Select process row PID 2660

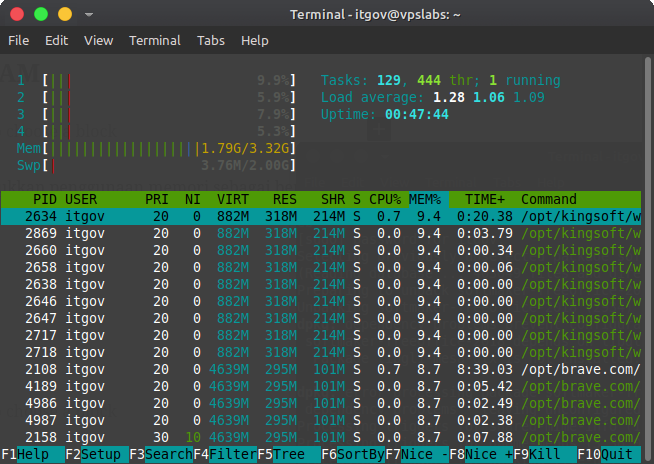(x=321, y=250)
